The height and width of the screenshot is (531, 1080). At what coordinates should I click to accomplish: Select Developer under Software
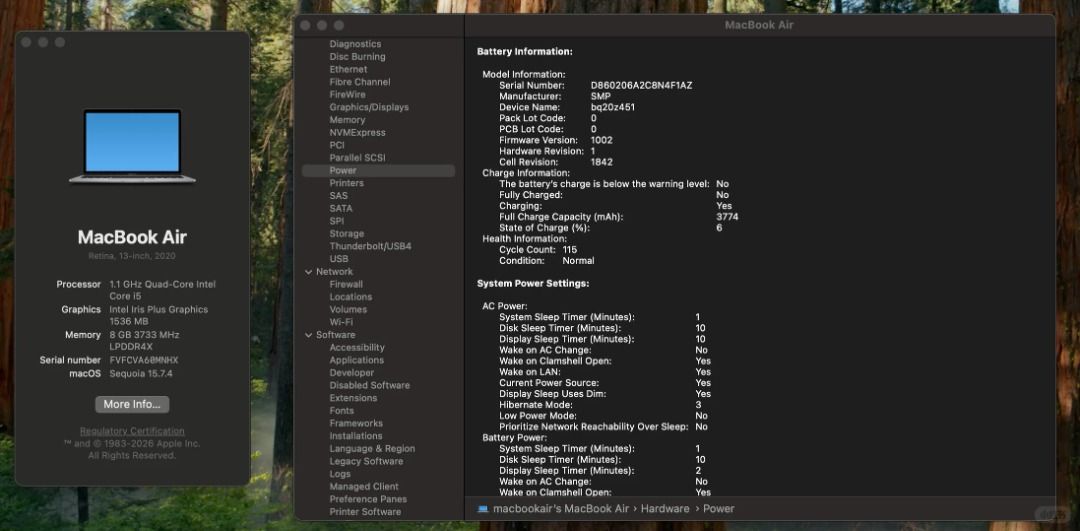click(351, 373)
